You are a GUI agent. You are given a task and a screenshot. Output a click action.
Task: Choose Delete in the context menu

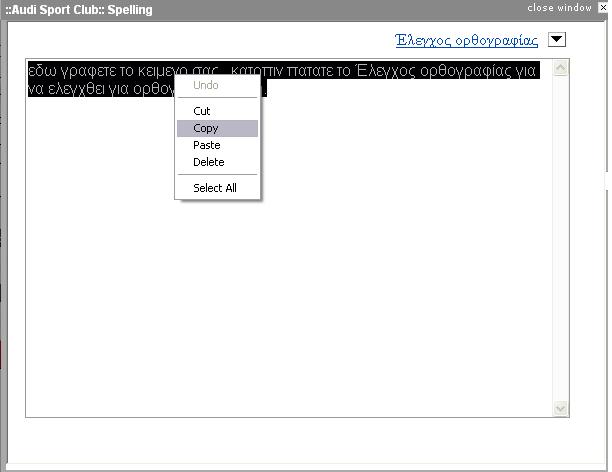coord(209,162)
